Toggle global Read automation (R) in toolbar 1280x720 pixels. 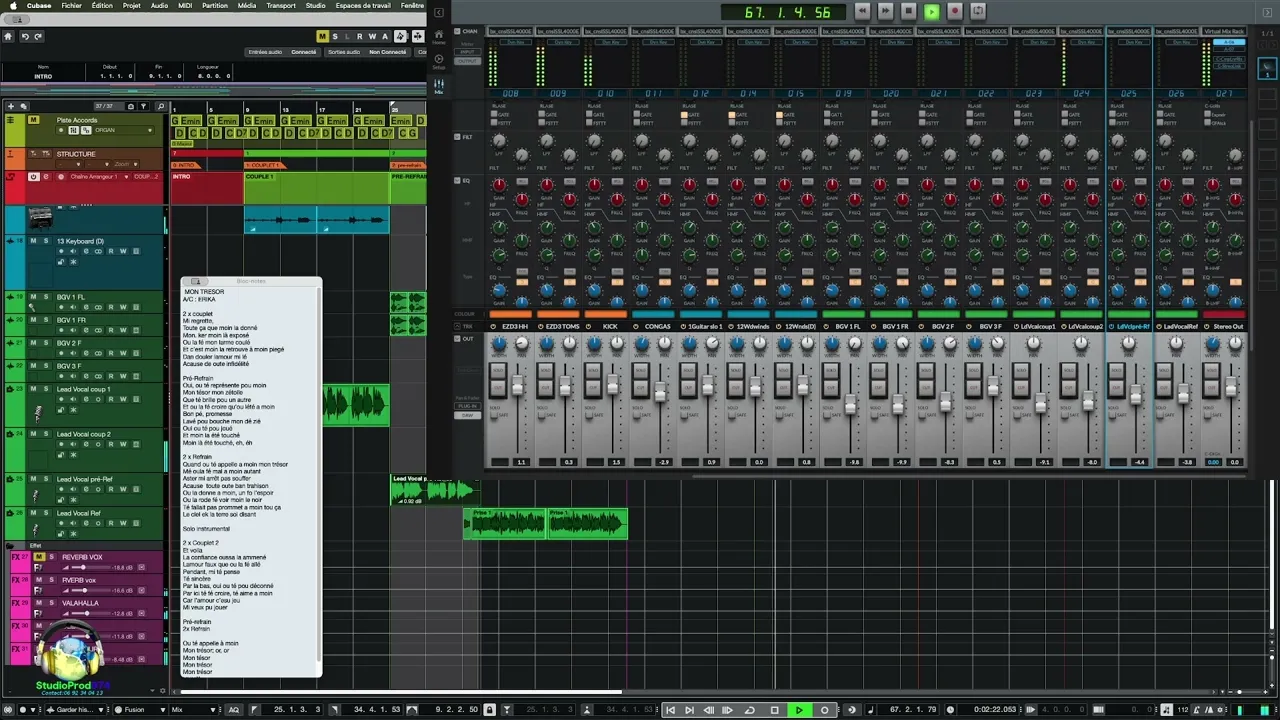click(x=359, y=36)
